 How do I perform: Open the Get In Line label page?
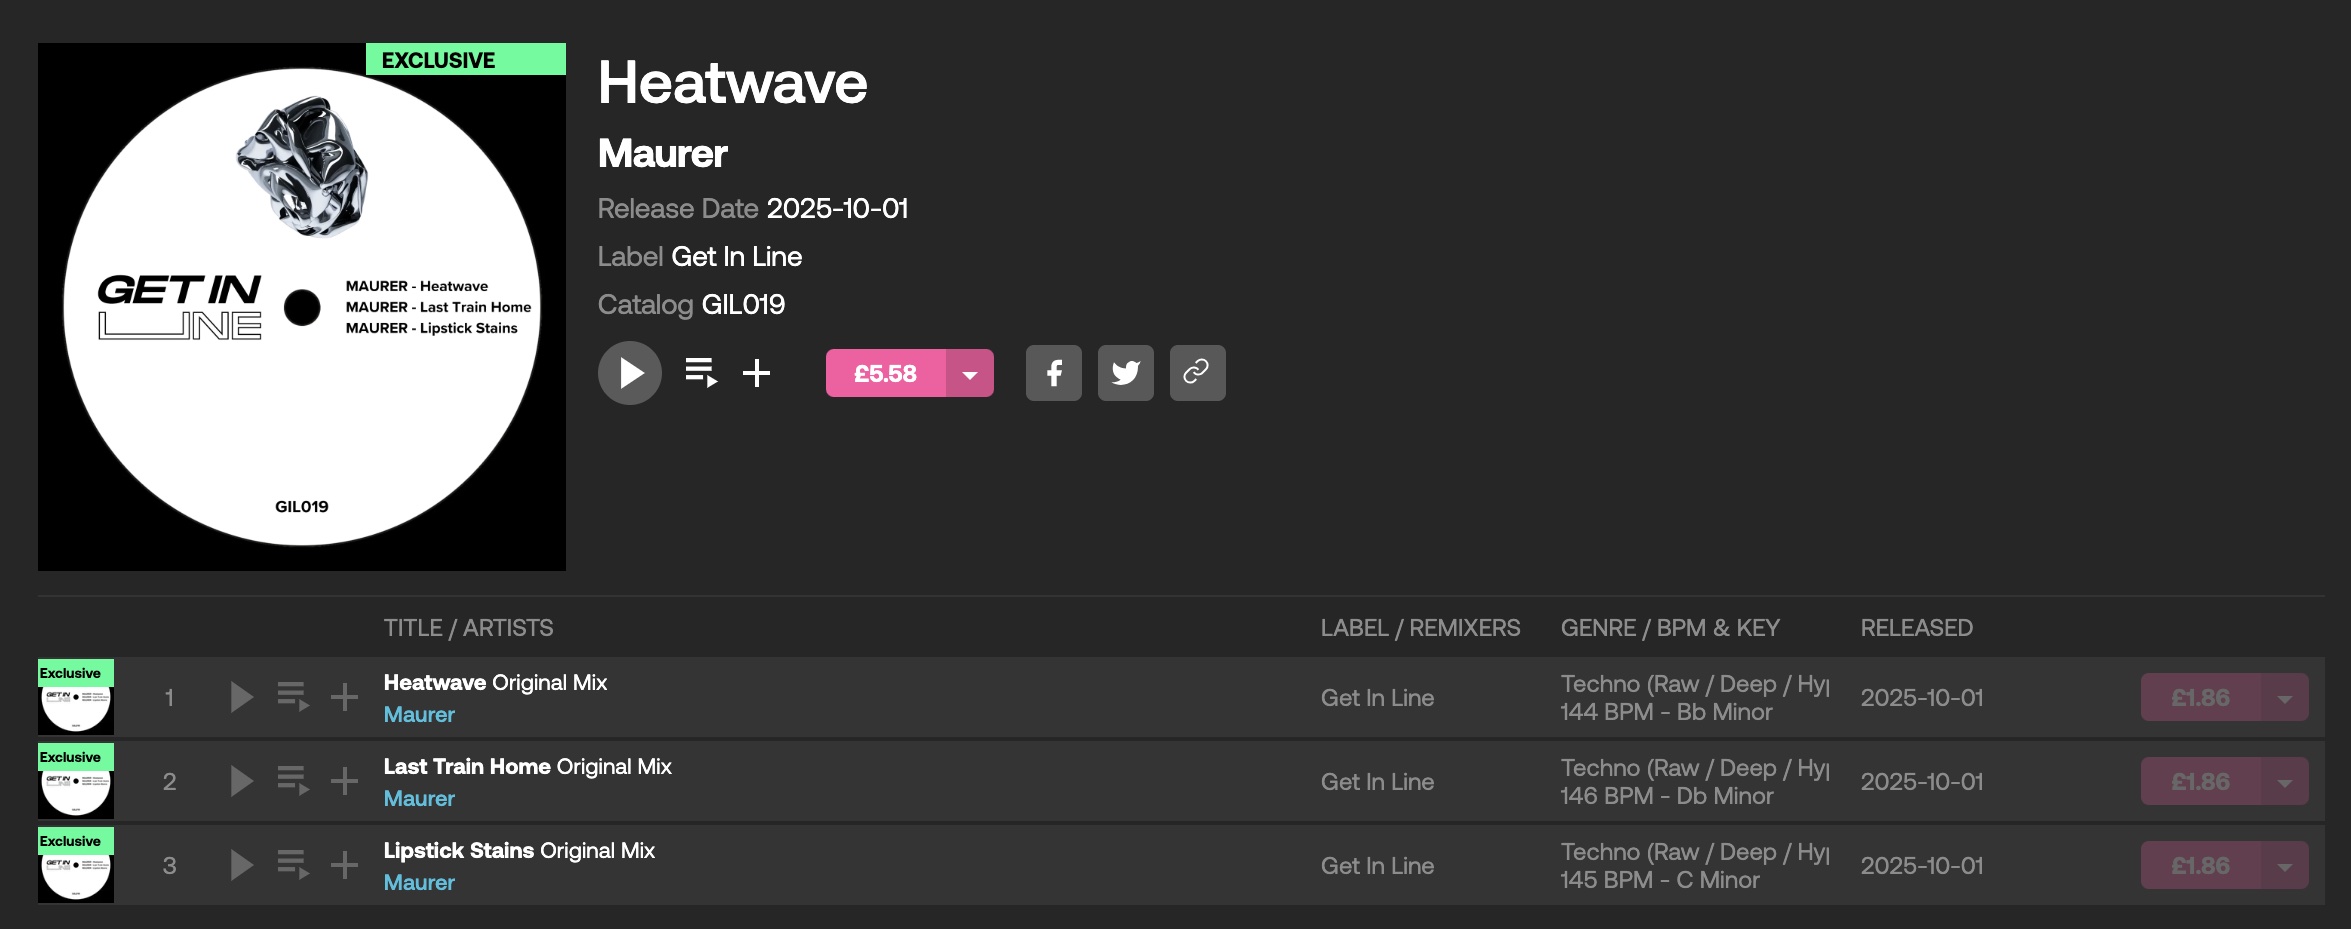point(736,257)
